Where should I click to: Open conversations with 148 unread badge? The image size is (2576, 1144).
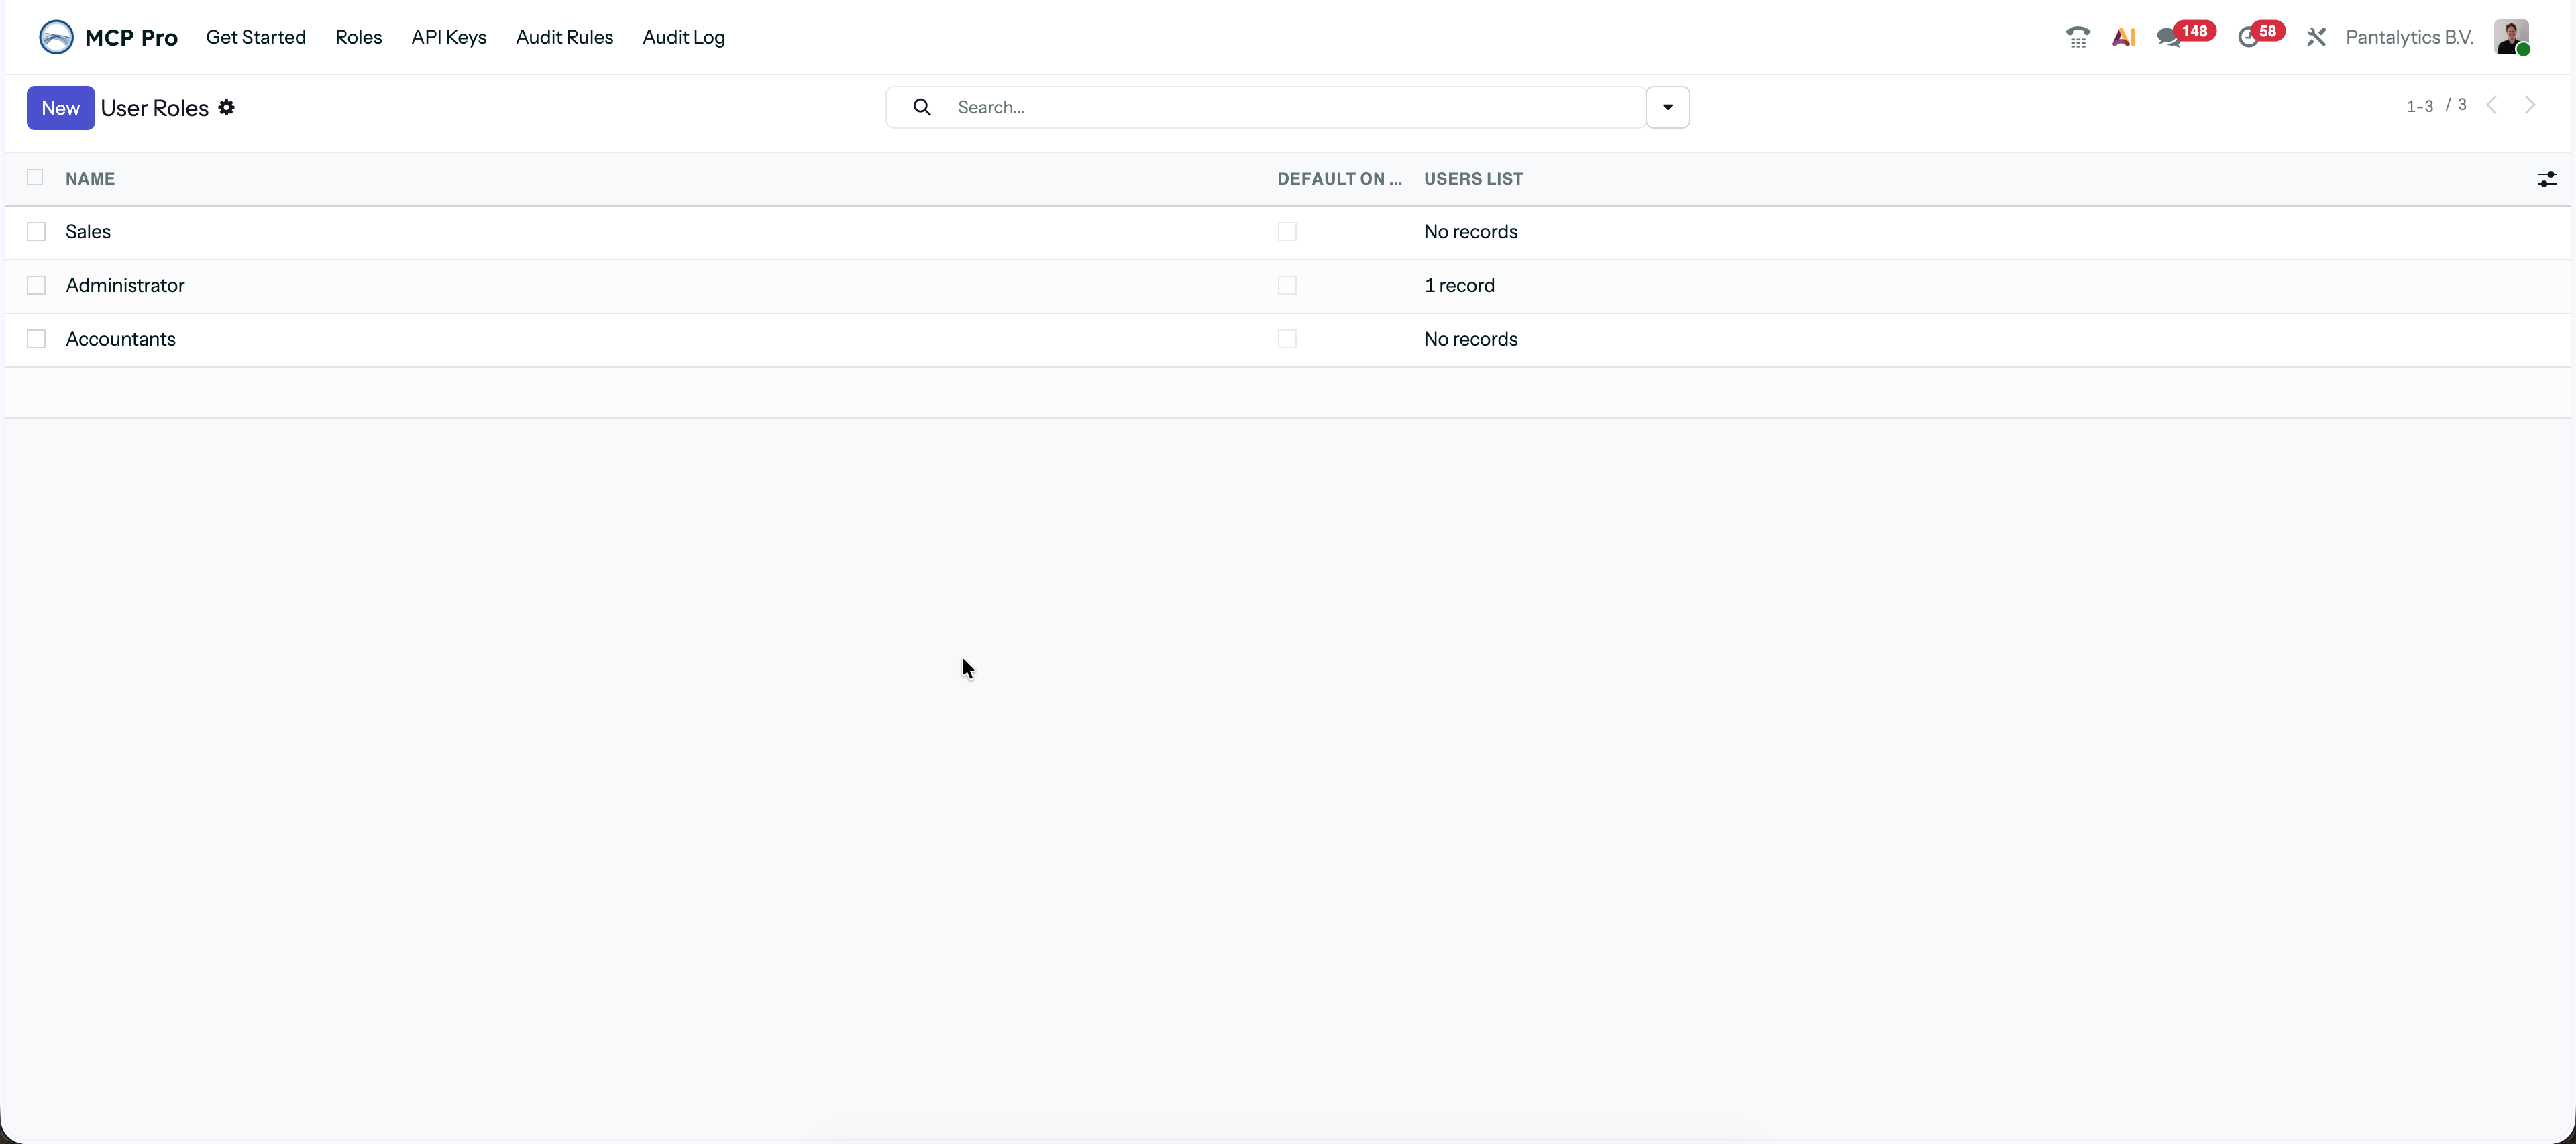pos(2186,35)
